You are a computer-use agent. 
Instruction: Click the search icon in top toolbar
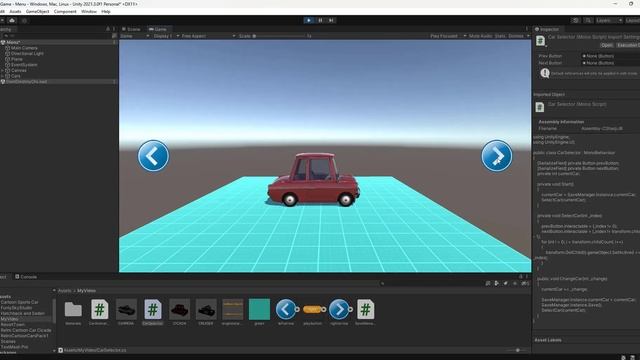[588, 20]
